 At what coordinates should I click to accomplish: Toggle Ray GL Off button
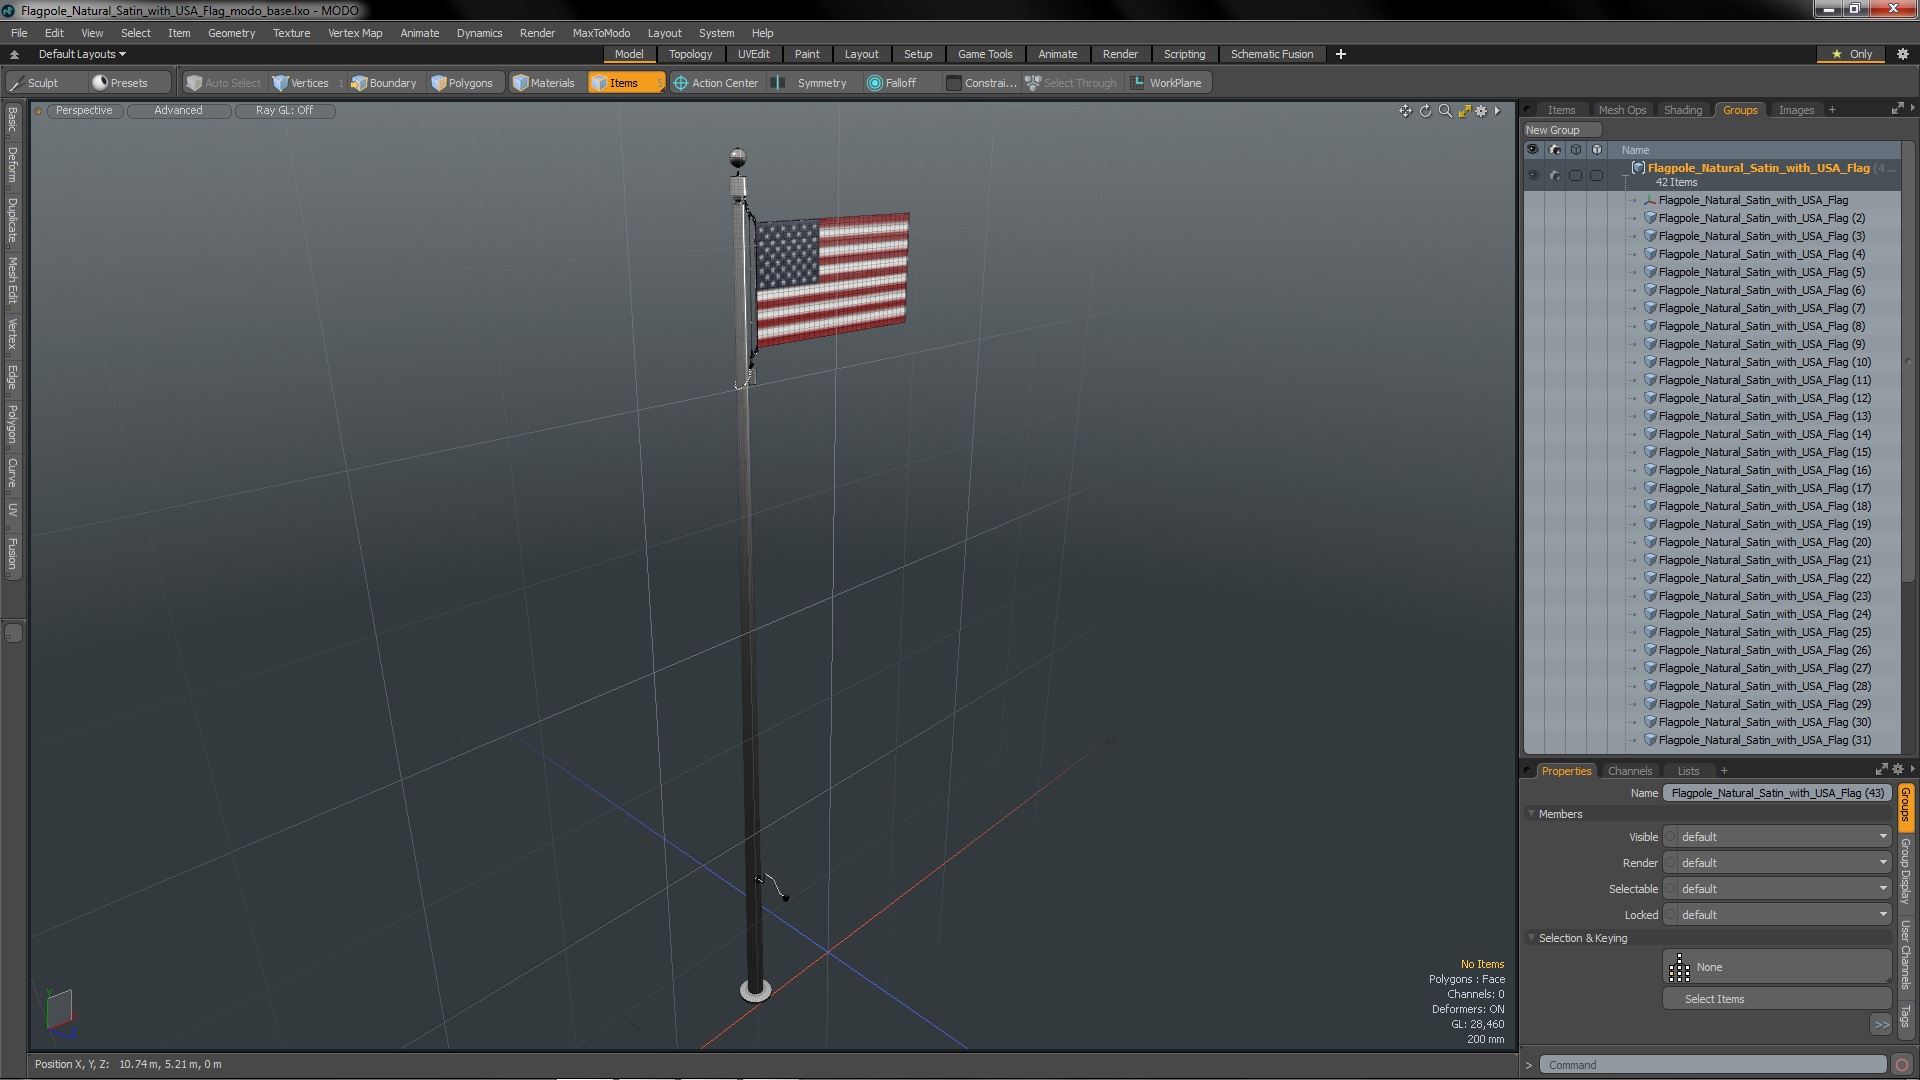tap(284, 111)
